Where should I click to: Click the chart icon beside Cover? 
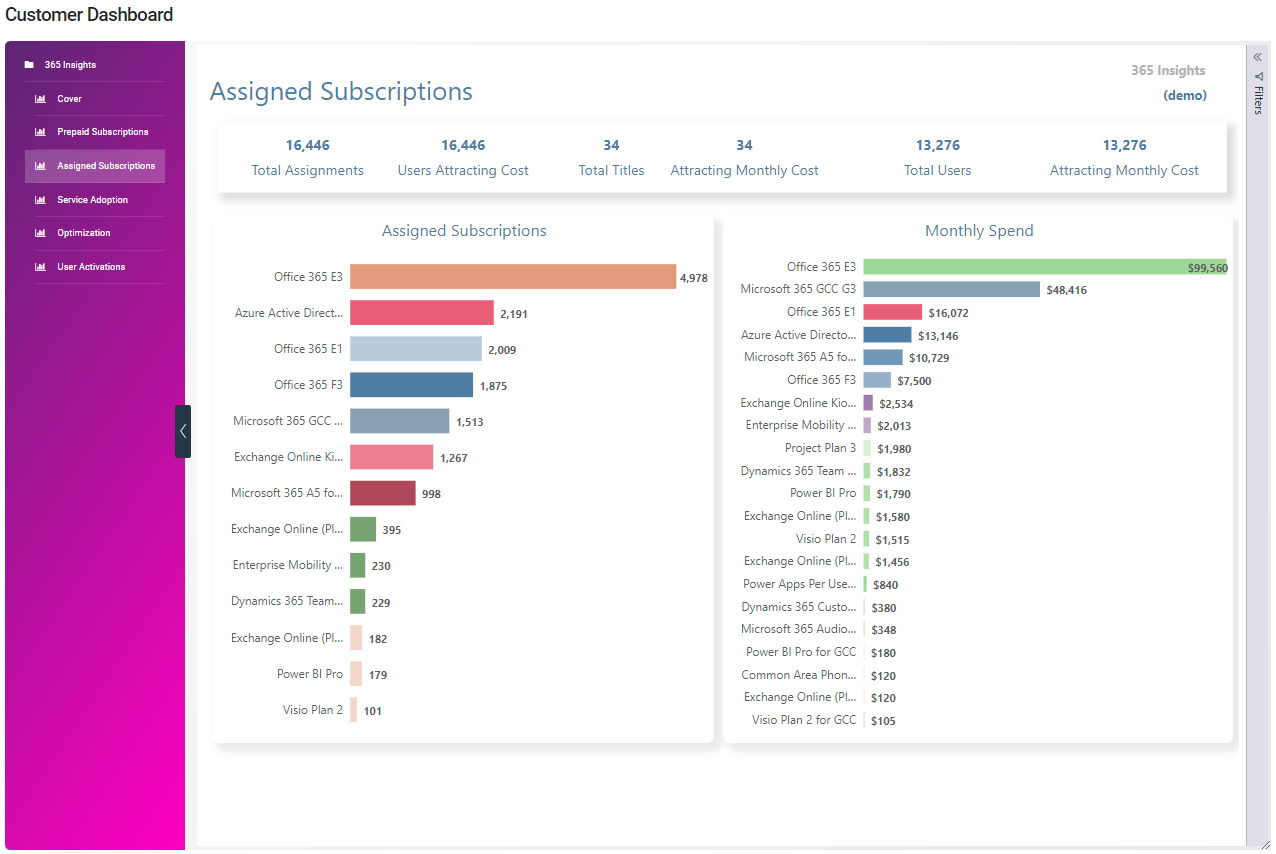41,99
